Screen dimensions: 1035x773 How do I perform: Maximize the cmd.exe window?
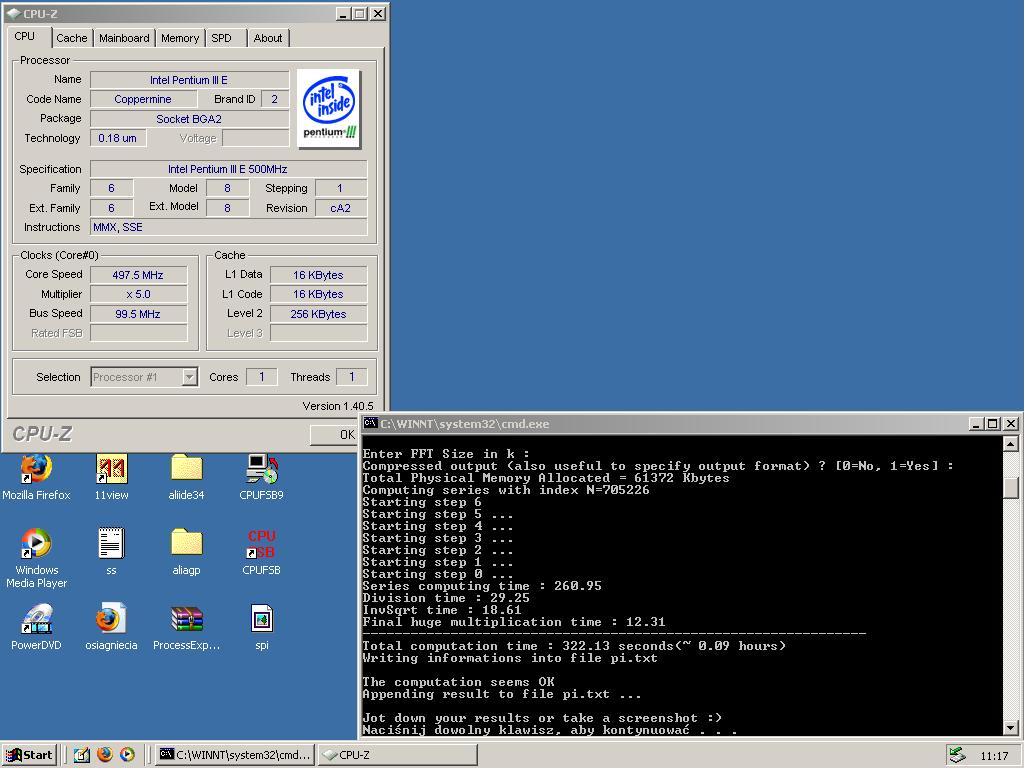(x=992, y=423)
